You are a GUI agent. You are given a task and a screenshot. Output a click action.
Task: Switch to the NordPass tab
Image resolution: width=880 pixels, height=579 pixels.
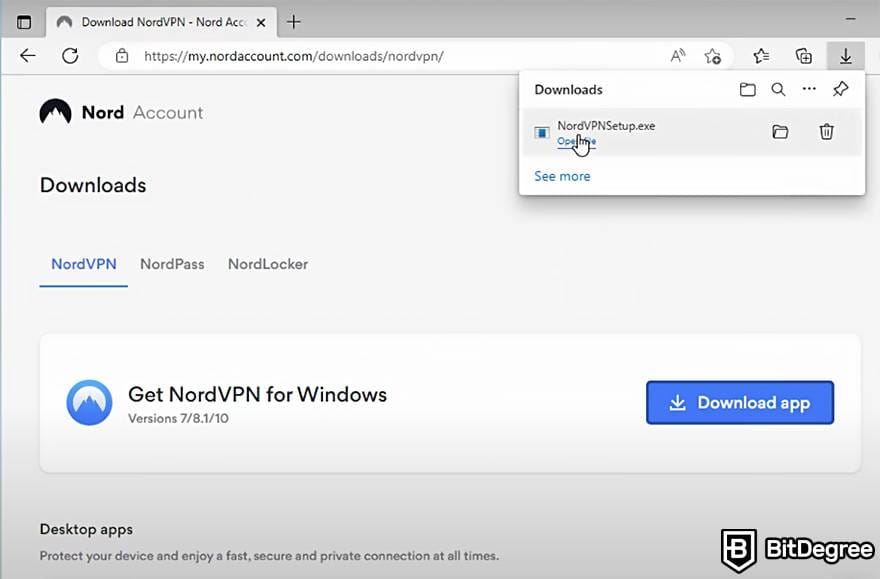[172, 264]
